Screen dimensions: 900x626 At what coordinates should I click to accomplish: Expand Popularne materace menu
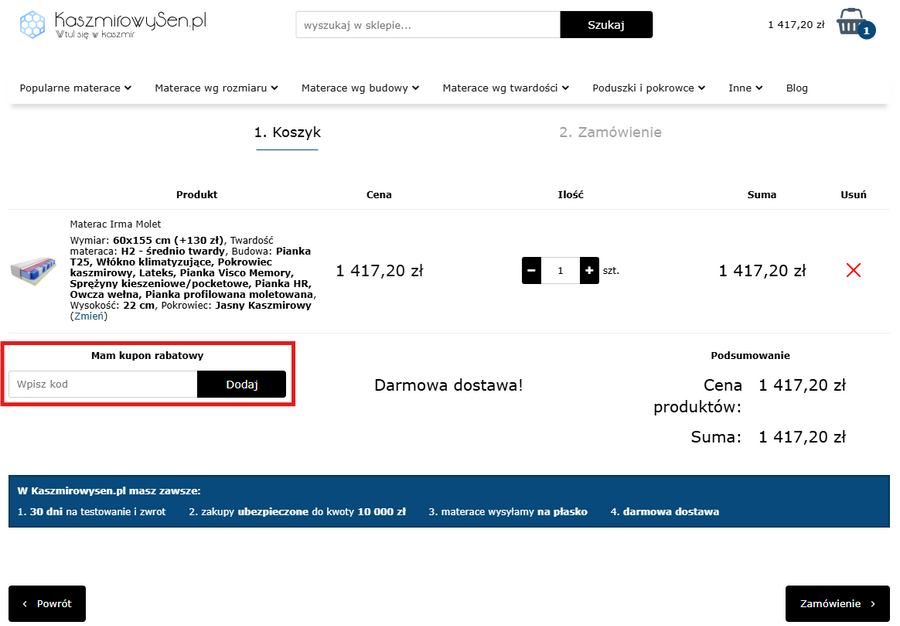point(76,88)
